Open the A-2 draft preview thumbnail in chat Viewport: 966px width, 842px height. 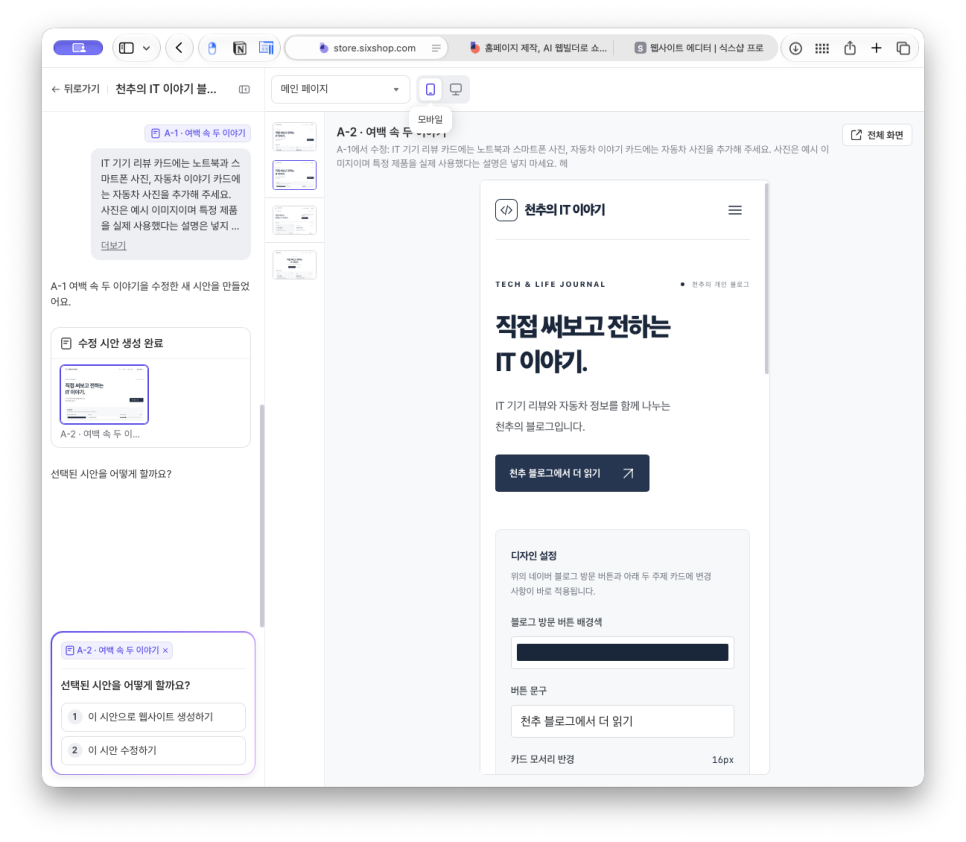pos(104,394)
